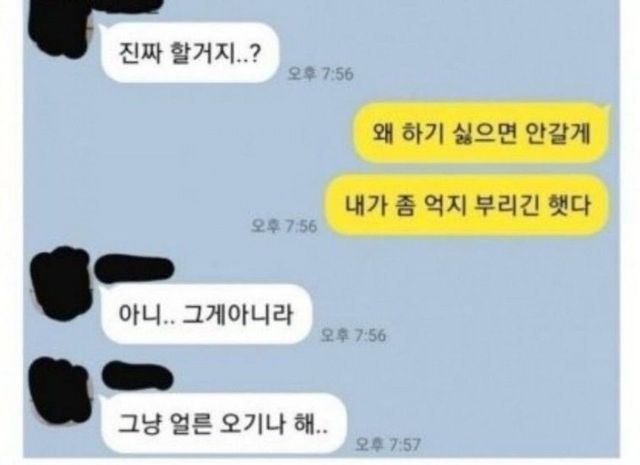This screenshot has height=465, width=640.
Task: Click the empty blue chat background below the '진짜 할거지..?' bubble
Action: tap(184, 163)
